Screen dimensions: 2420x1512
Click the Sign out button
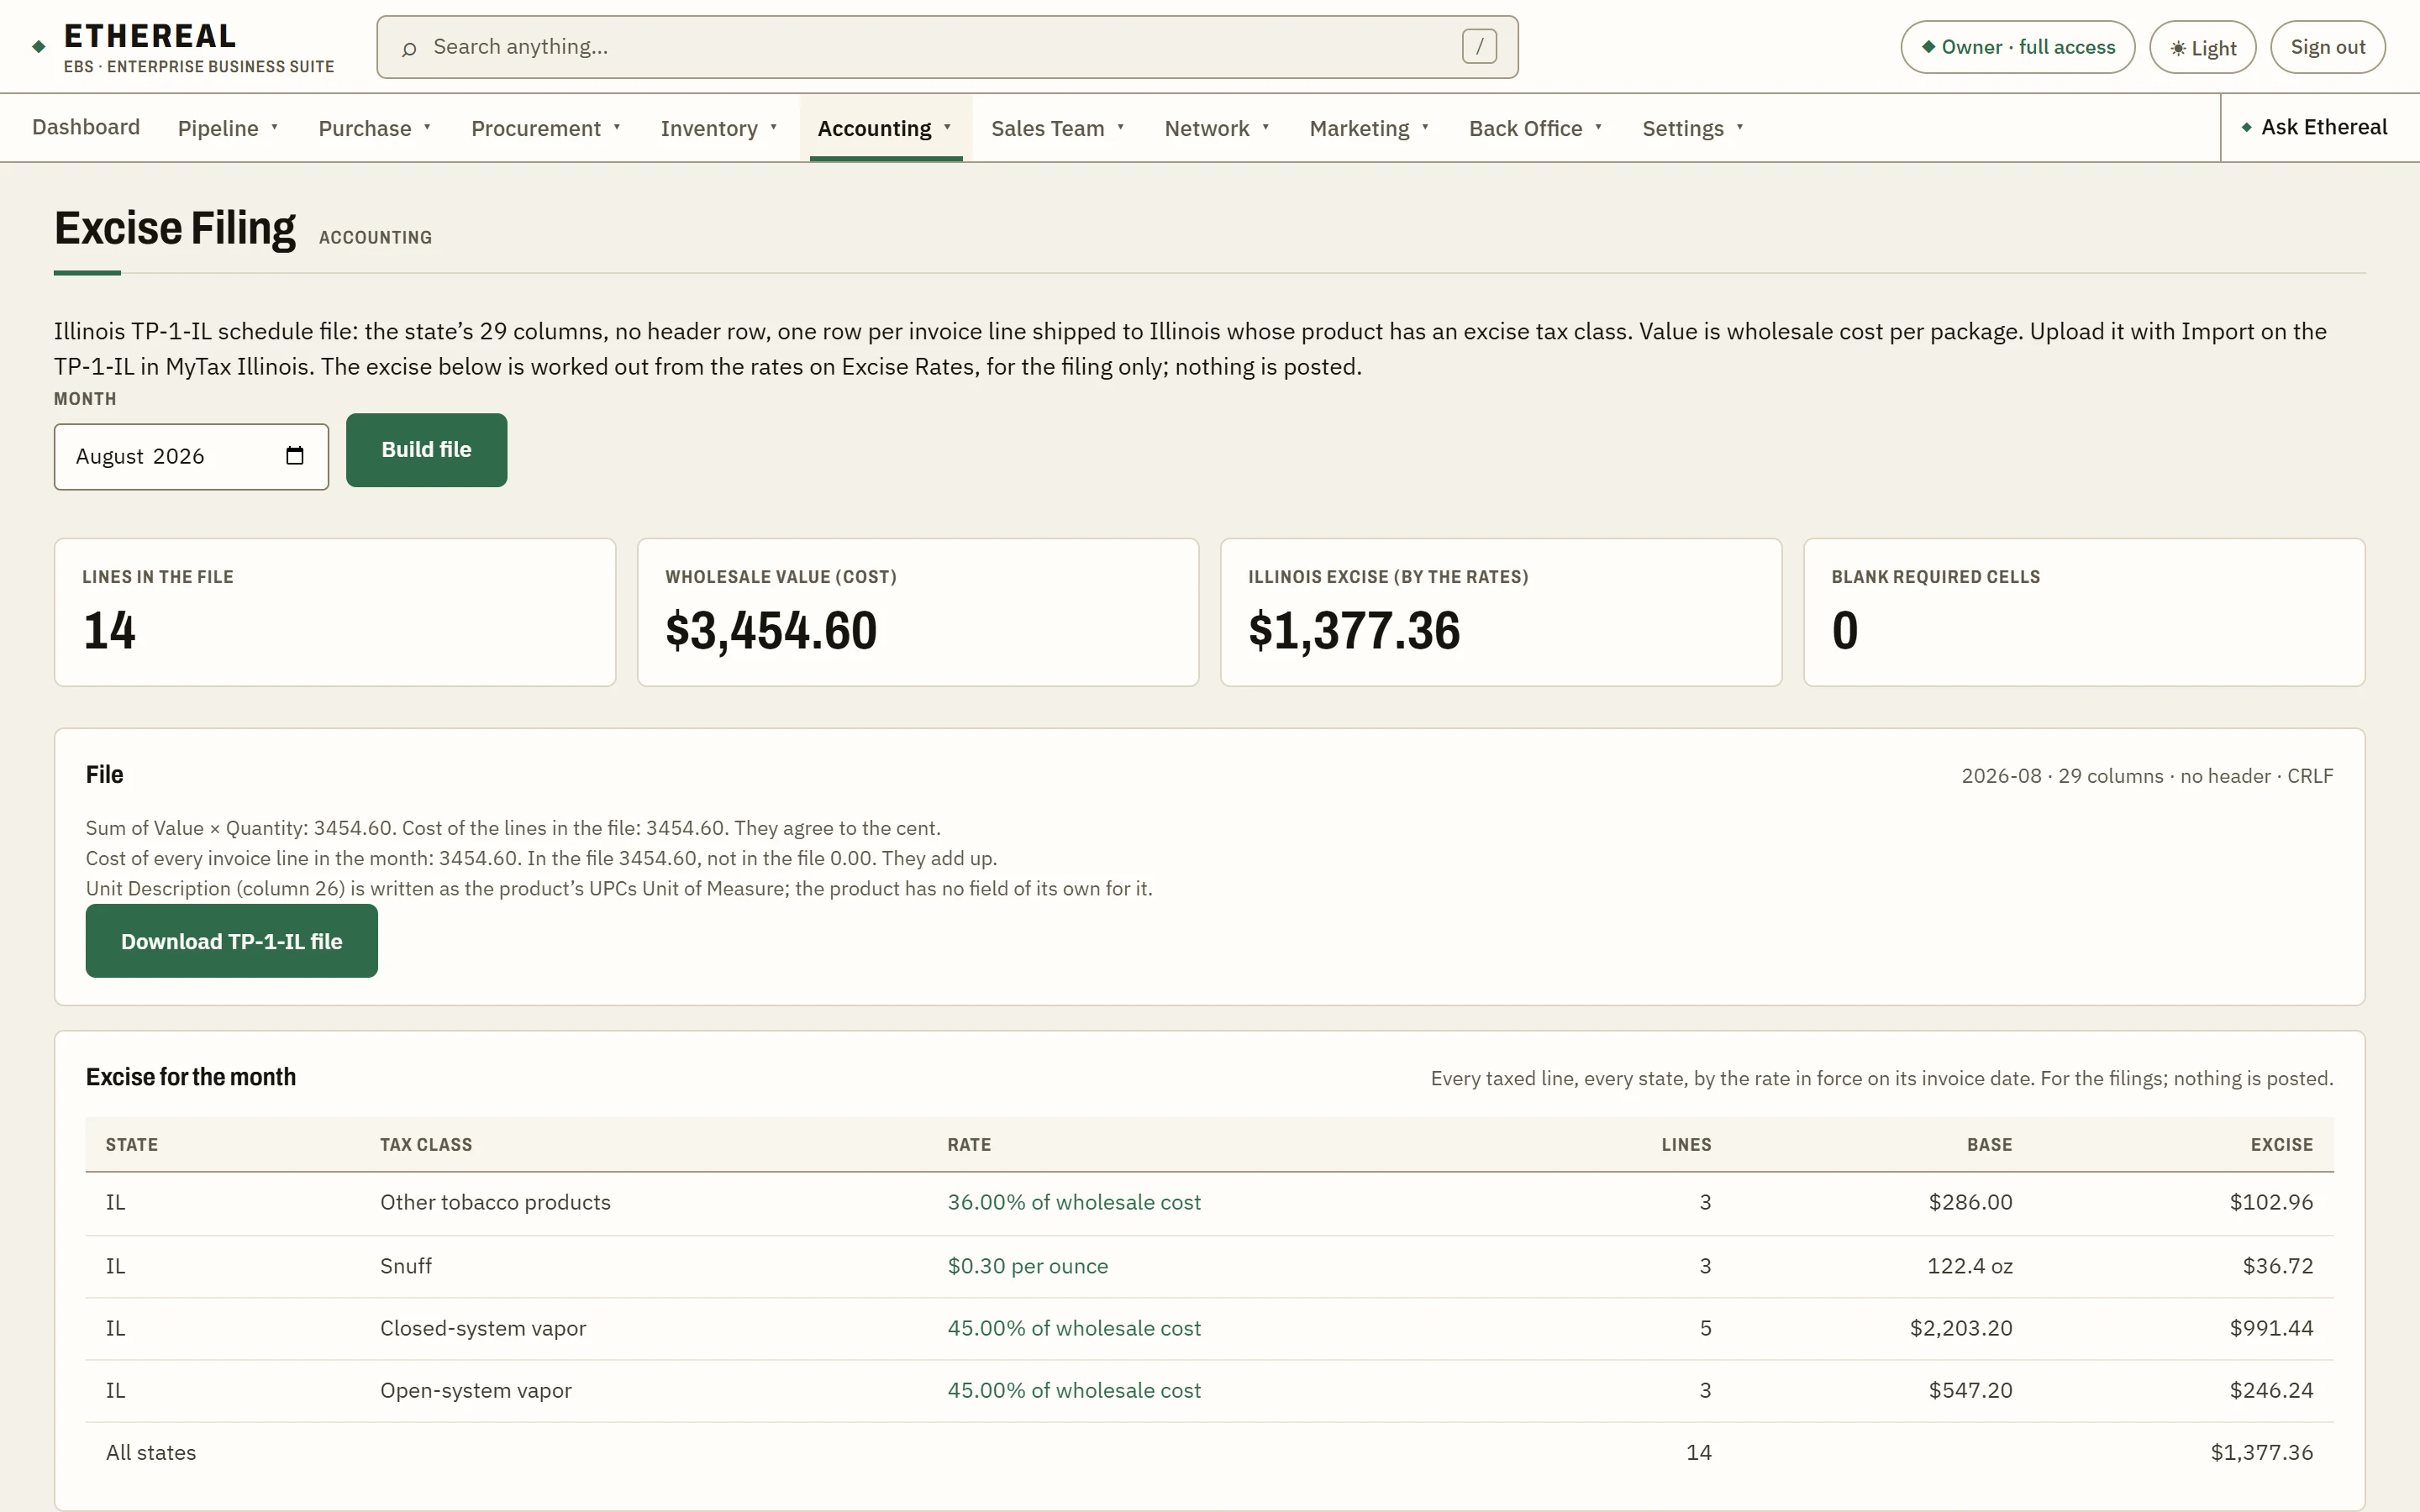pos(2327,47)
